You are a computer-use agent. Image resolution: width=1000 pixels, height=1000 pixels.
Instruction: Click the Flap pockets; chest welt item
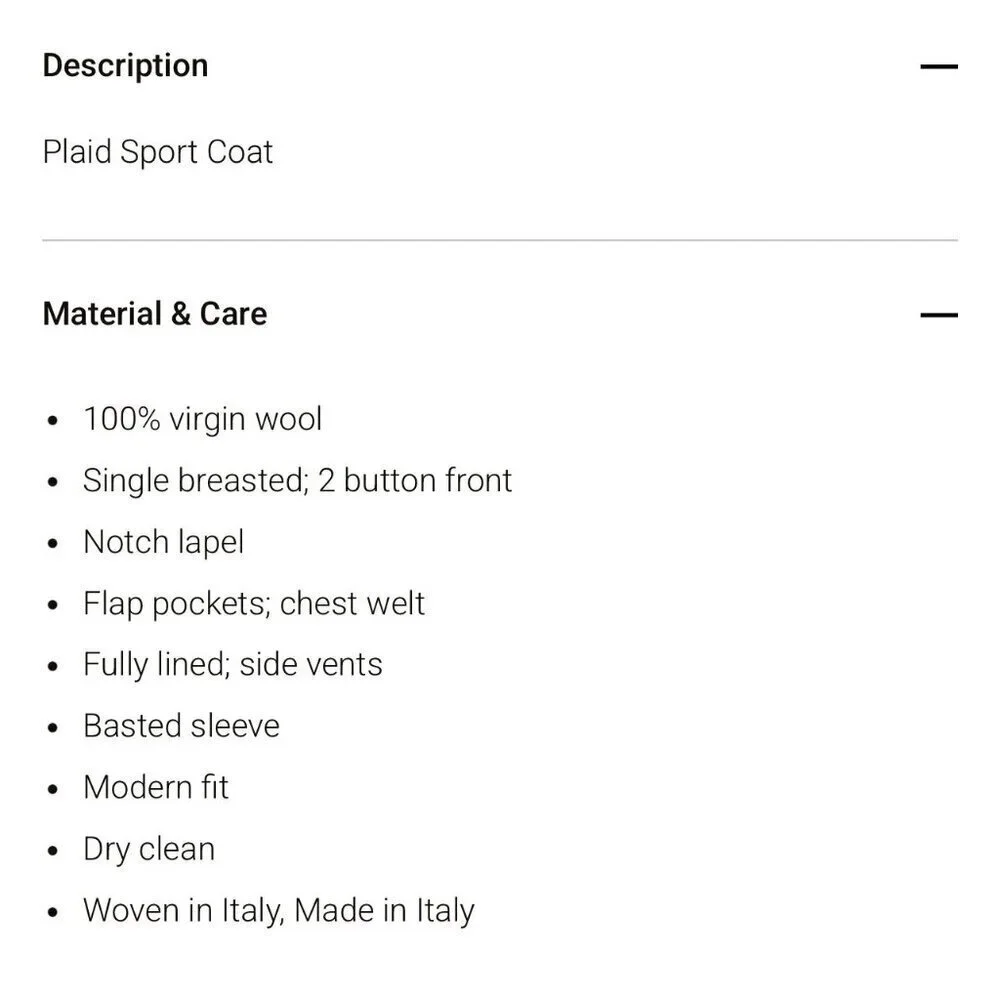point(254,603)
